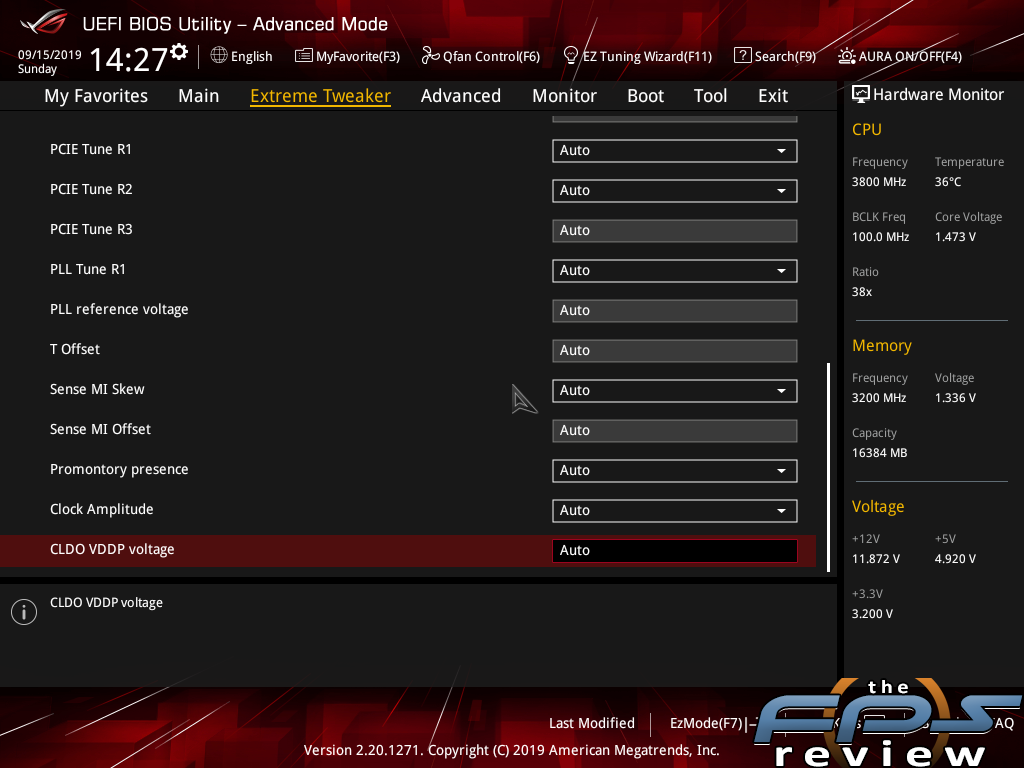Open the Exit tab

[773, 96]
